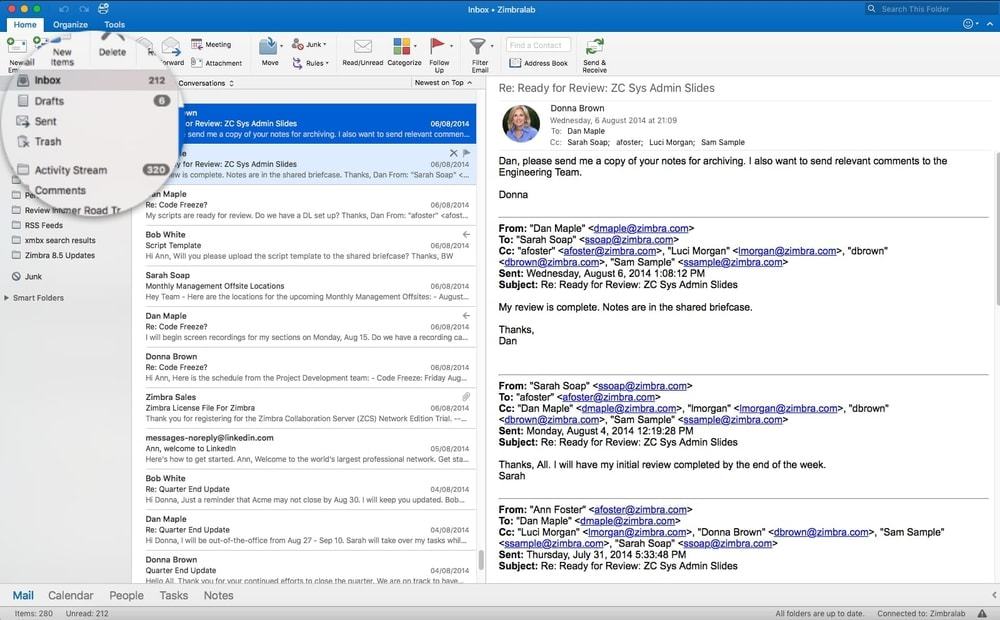The height and width of the screenshot is (620, 1000).
Task: Open the Zimbra 8.5 Updates folder
Action: 54,255
